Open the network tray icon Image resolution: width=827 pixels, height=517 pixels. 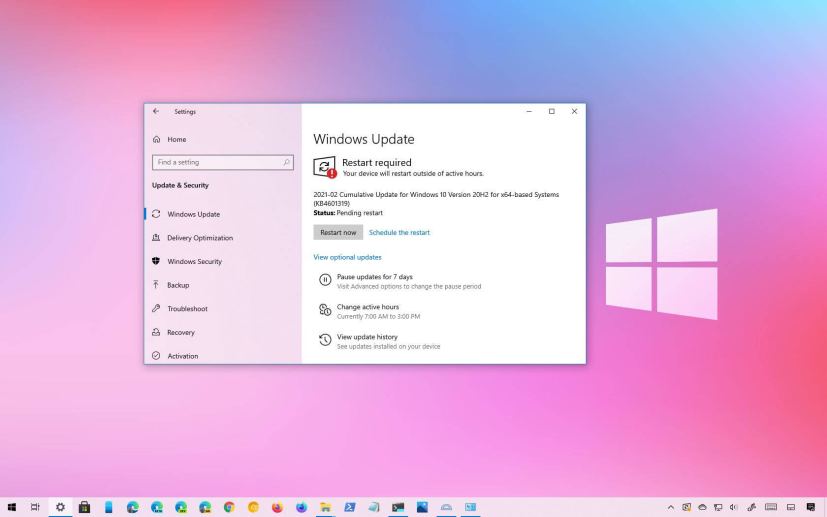[x=718, y=508]
